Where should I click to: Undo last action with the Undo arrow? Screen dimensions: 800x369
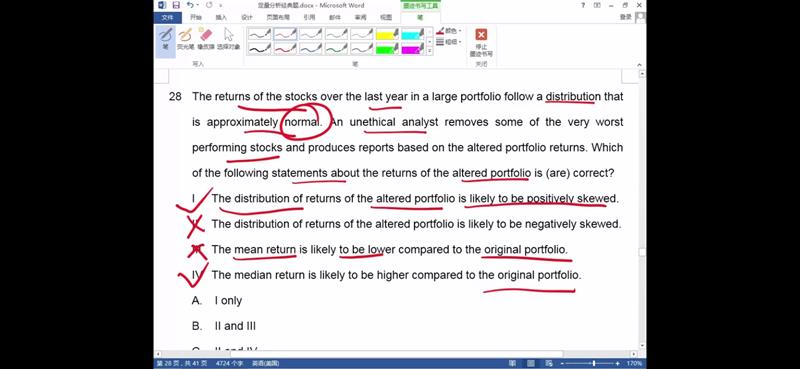[190, 5]
